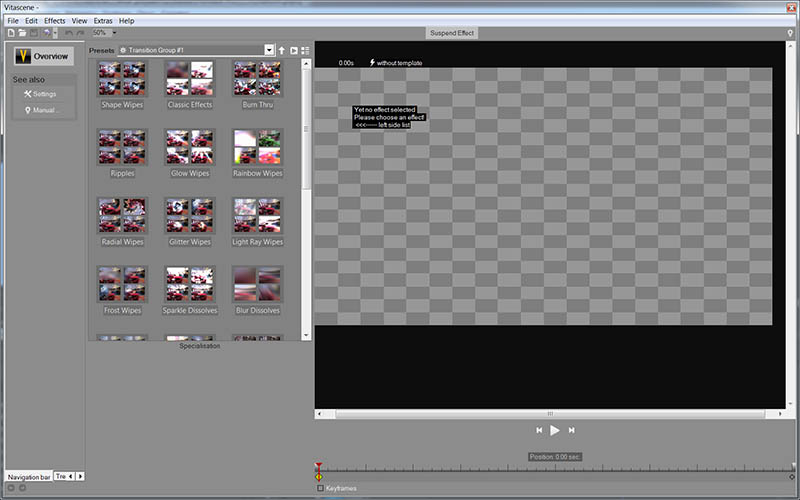Open the Edit menu
Image resolution: width=800 pixels, height=500 pixels.
[x=31, y=21]
